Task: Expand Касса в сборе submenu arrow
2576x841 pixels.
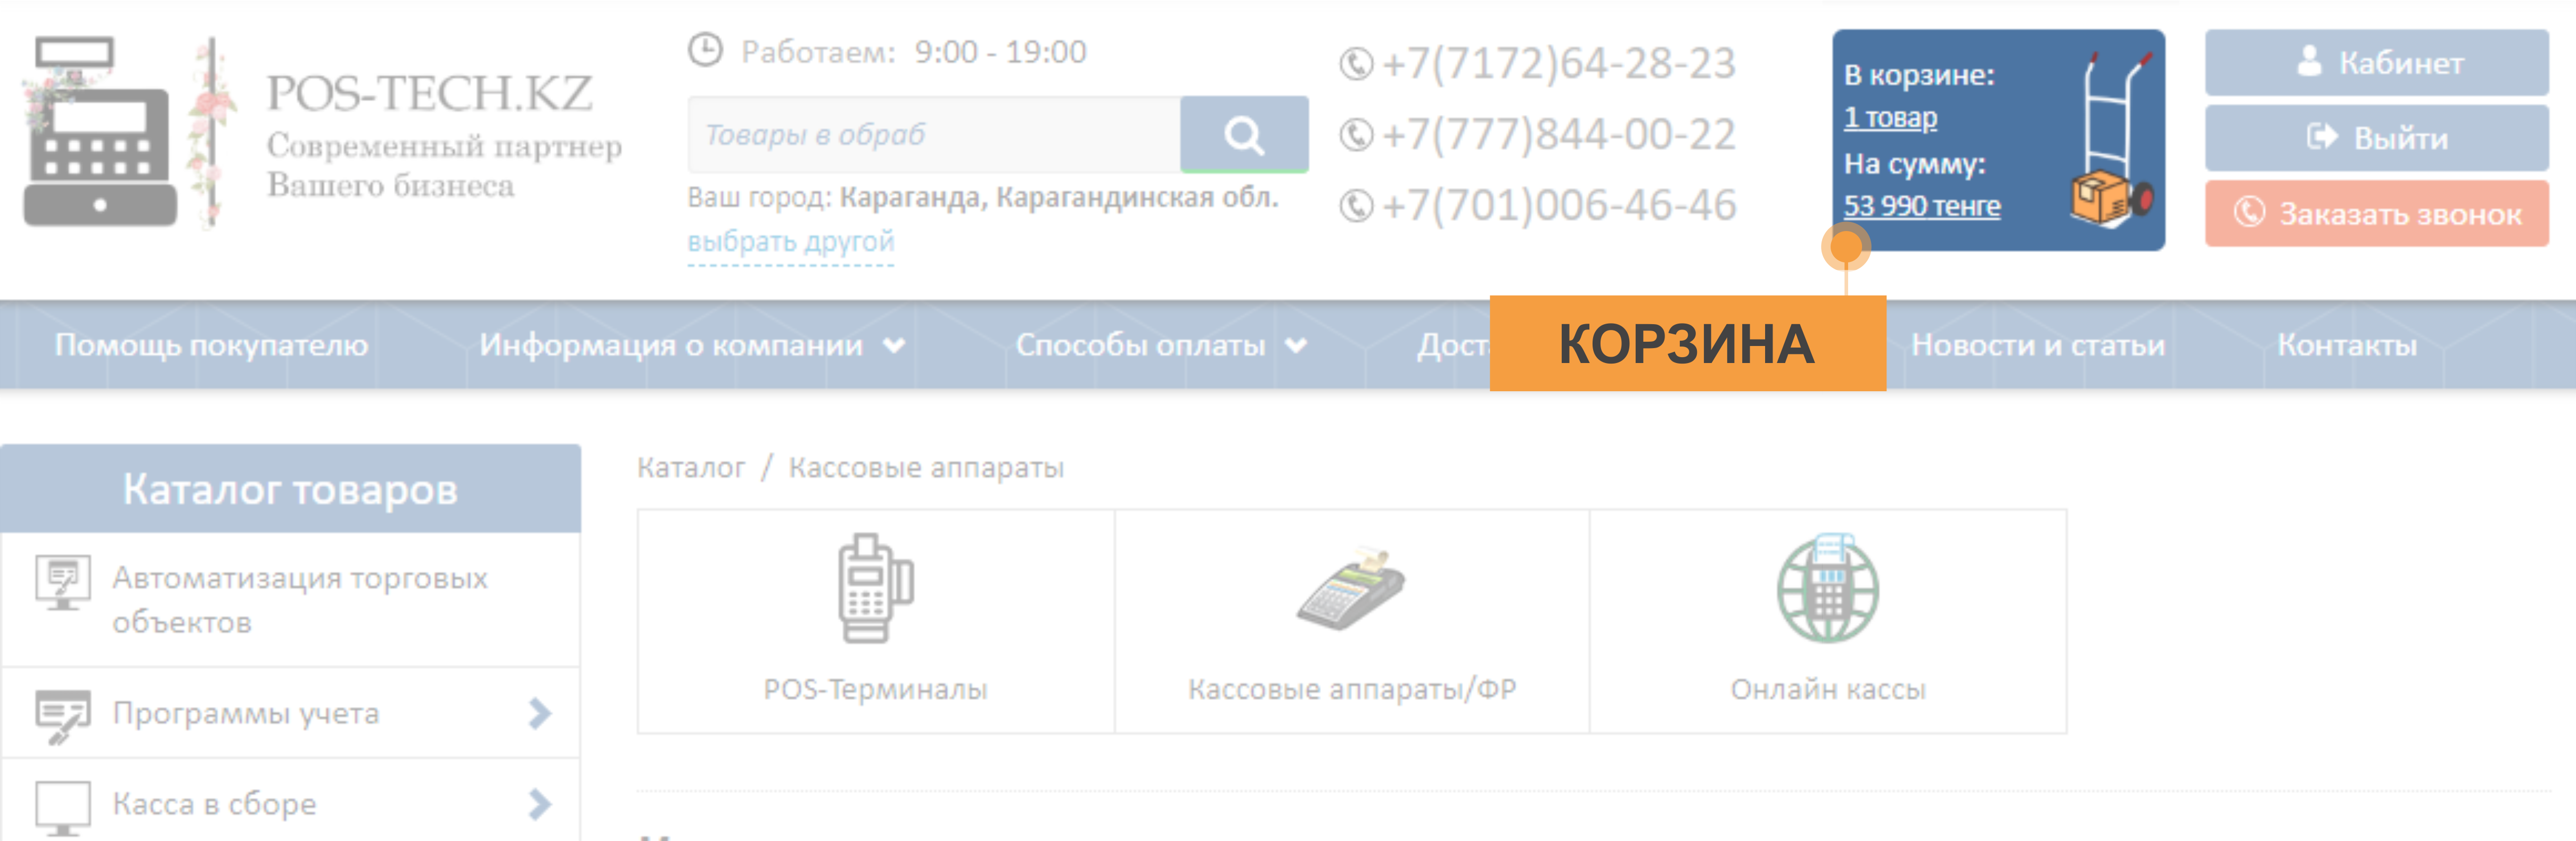Action: click(539, 804)
